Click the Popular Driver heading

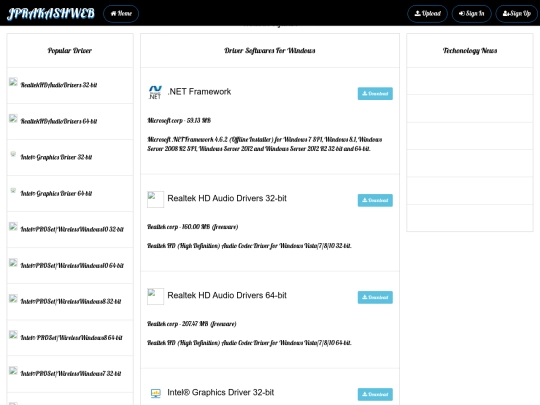point(70,51)
